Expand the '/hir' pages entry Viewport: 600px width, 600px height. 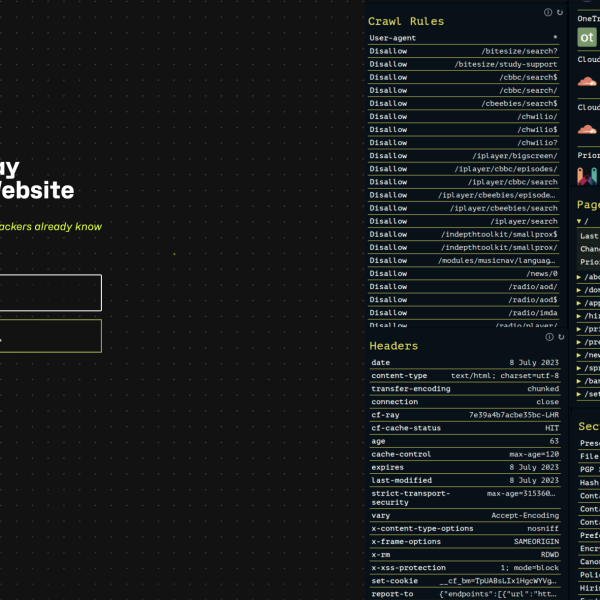pyautogui.click(x=579, y=316)
